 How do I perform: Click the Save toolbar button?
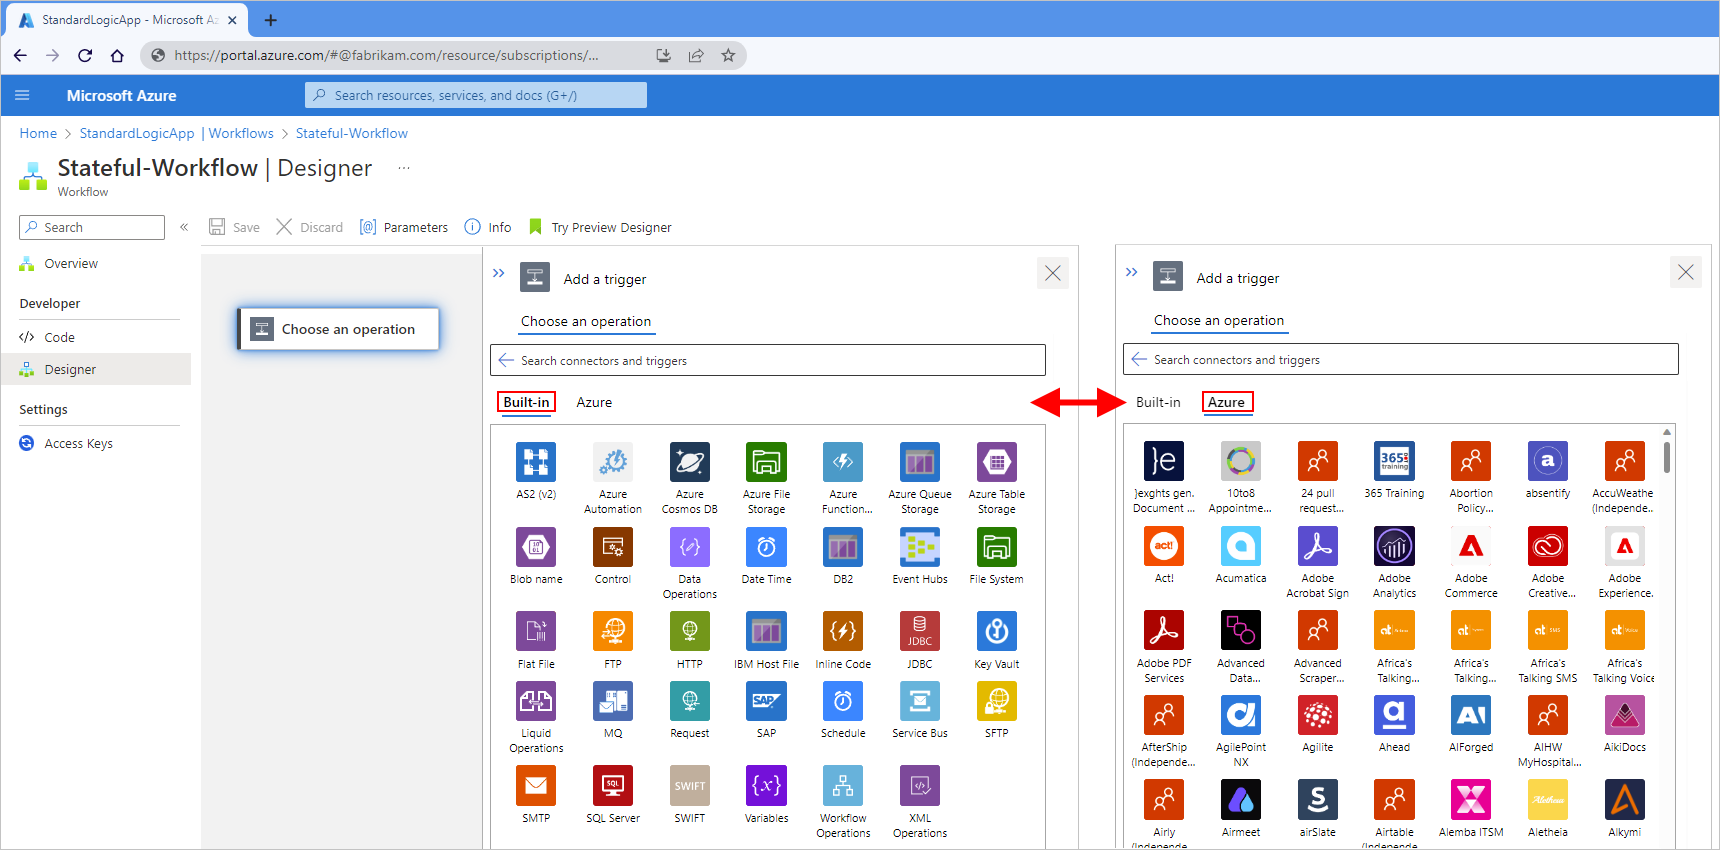coord(234,227)
